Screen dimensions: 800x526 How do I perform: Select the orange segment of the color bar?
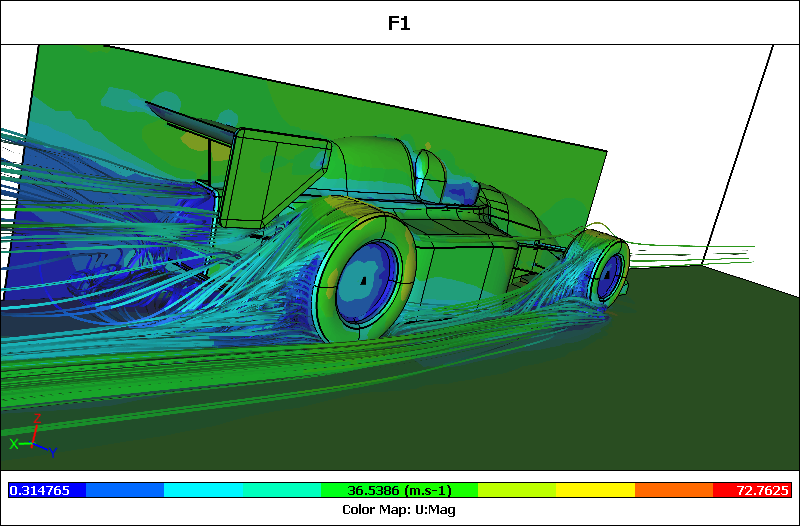pyautogui.click(x=673, y=491)
